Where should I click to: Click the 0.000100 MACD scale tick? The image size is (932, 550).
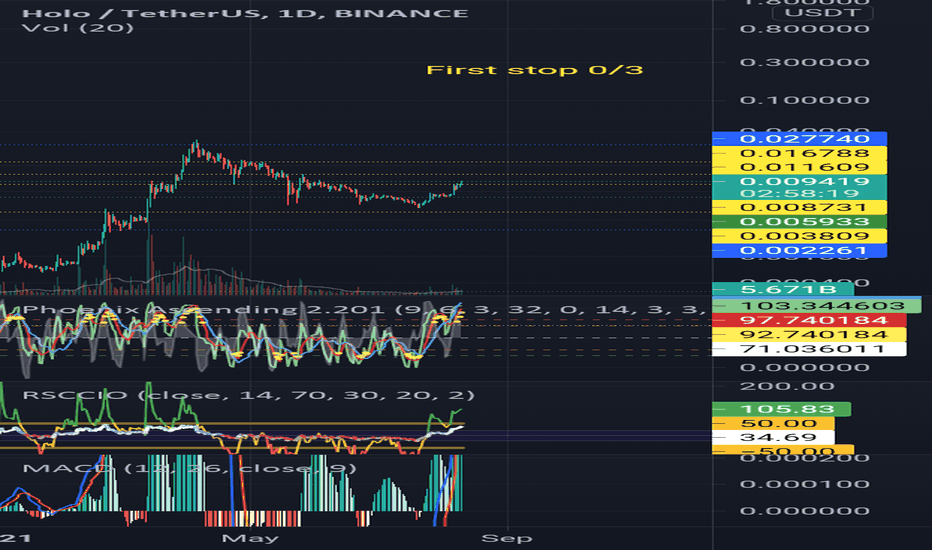coord(804,484)
